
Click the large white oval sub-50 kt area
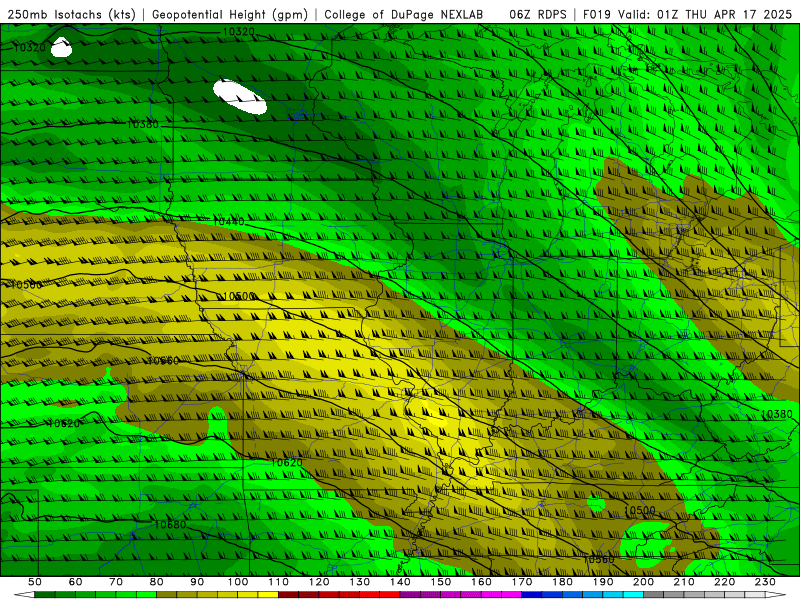click(x=239, y=96)
